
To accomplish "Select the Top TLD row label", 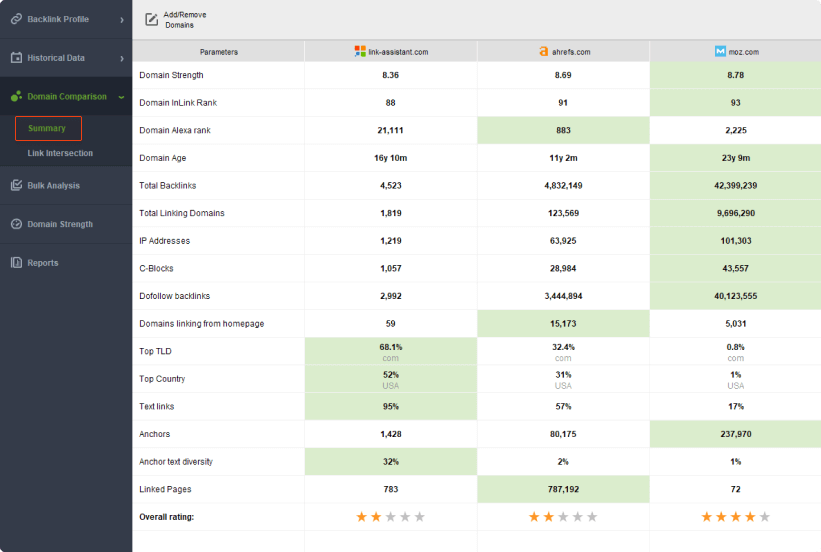I will pos(155,351).
